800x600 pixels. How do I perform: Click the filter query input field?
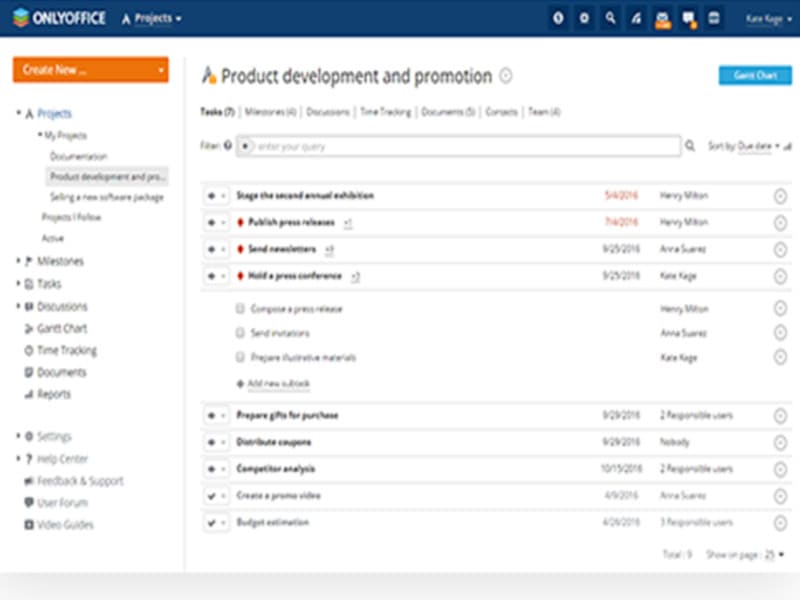point(450,146)
